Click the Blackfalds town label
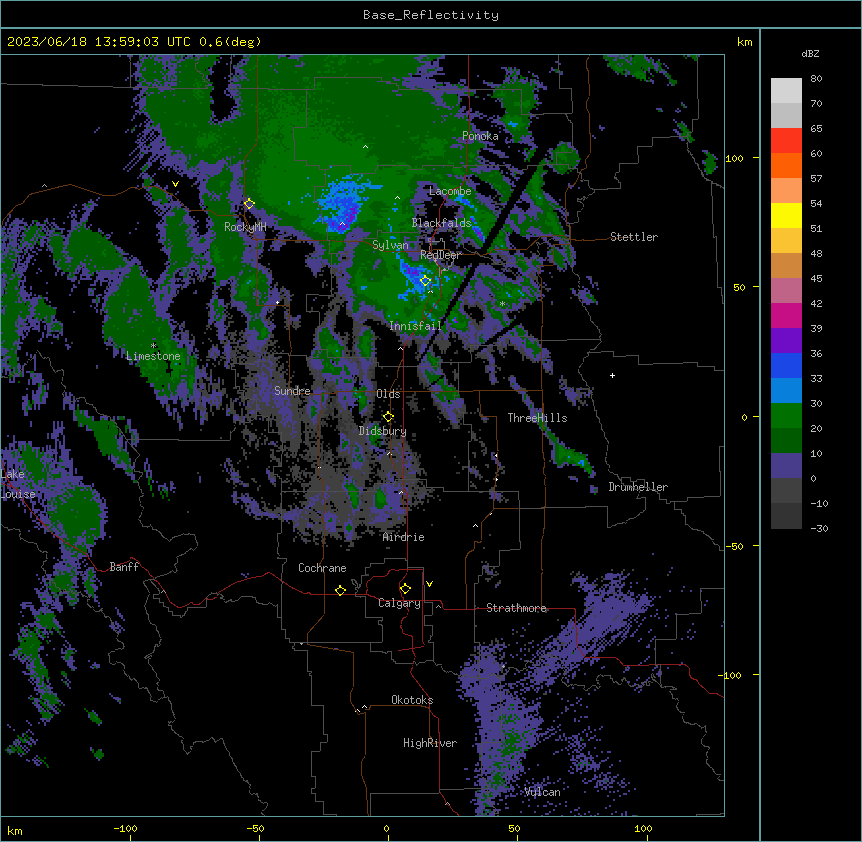862x842 pixels. click(442, 223)
